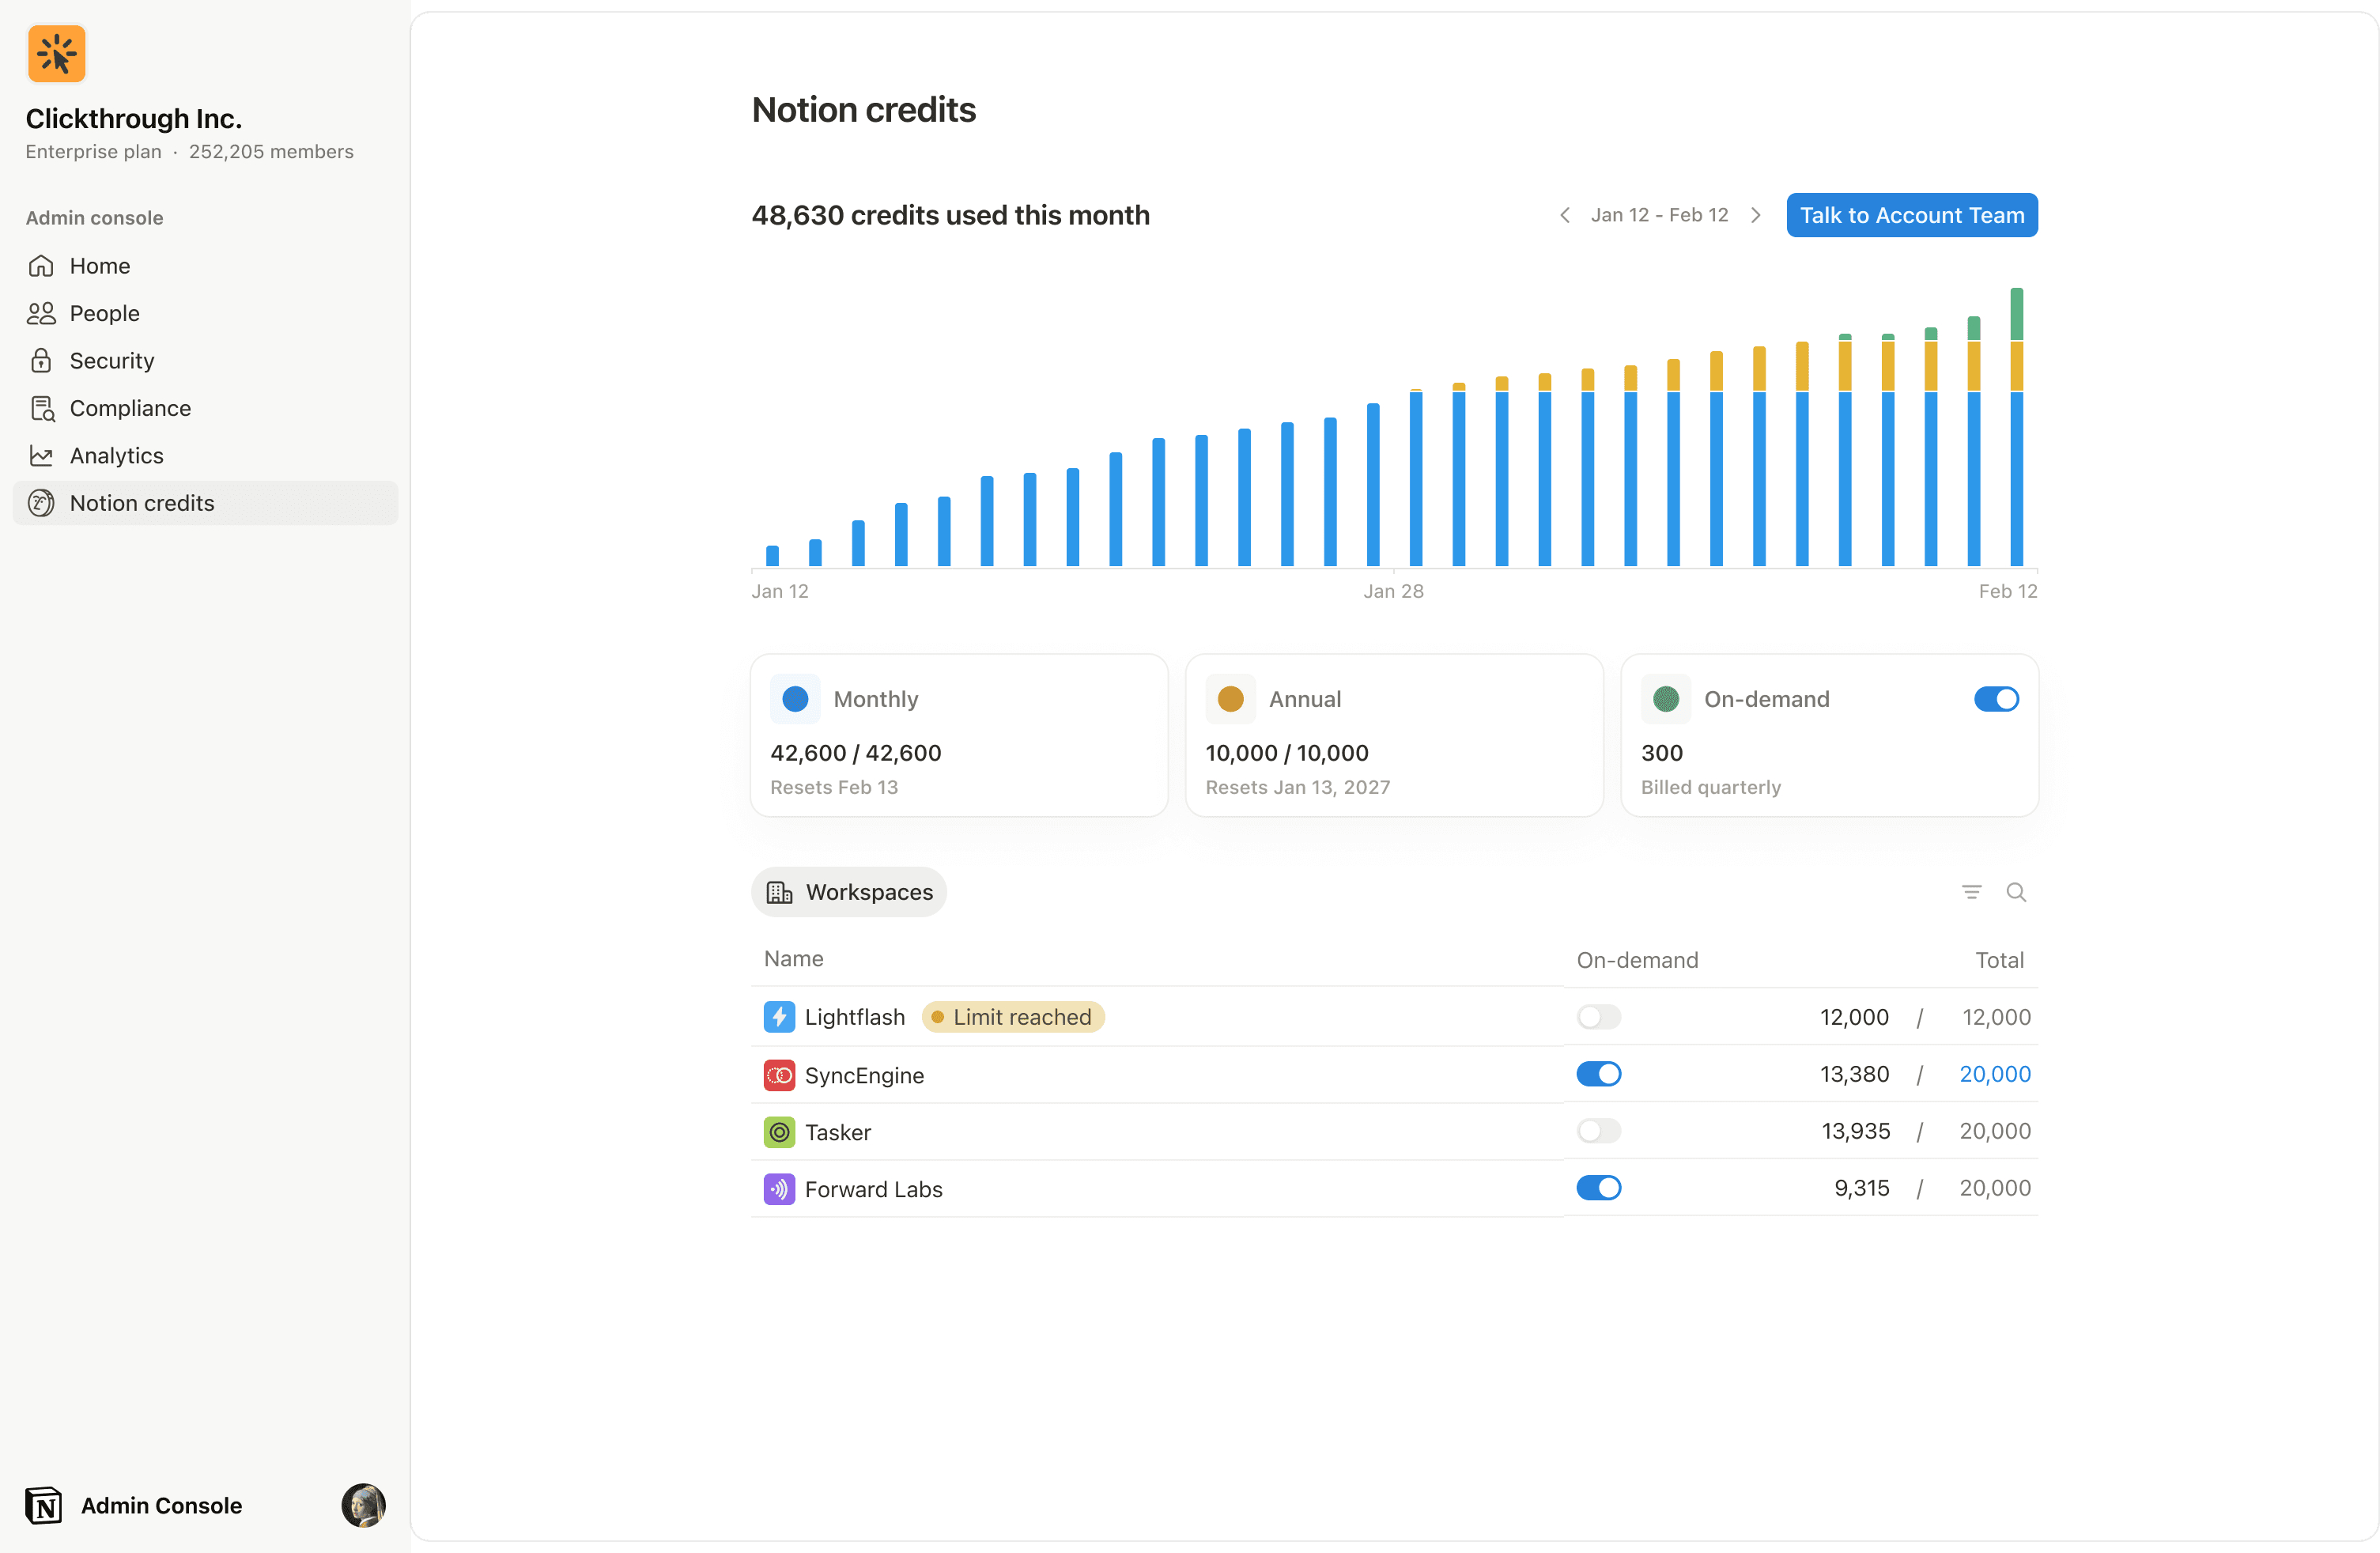Click the Tasker workspace icon
The height and width of the screenshot is (1553, 2380).
[779, 1132]
